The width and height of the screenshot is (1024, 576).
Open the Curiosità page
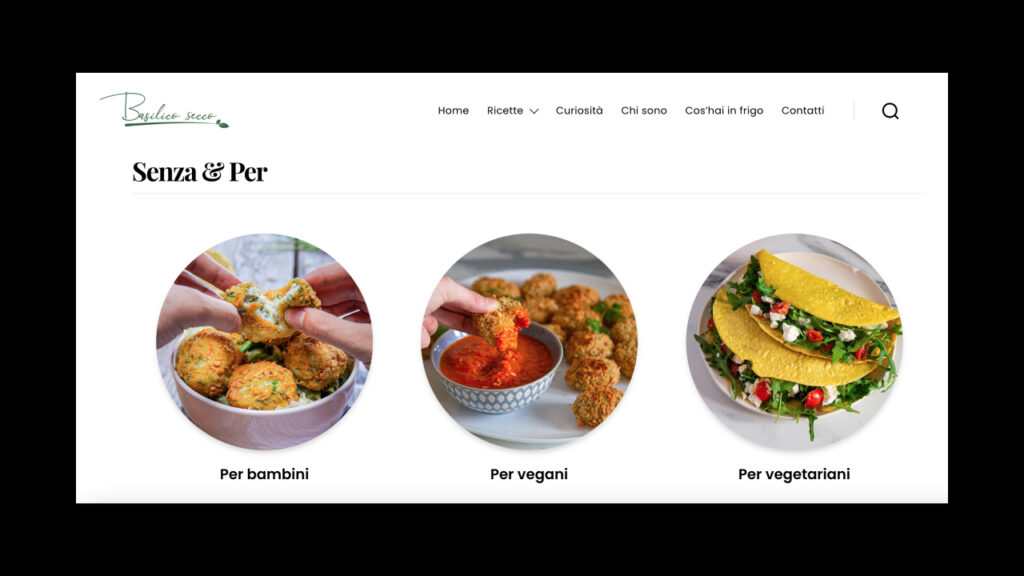[x=579, y=110]
